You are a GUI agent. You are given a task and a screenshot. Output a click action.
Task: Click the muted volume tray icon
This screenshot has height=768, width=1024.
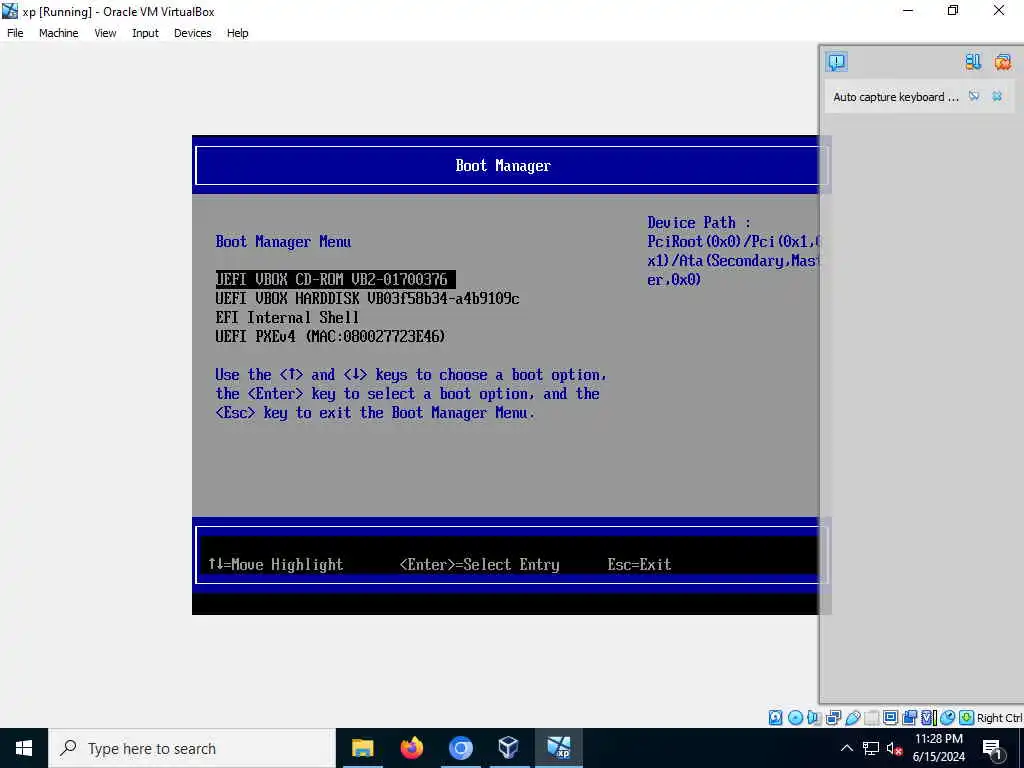coord(894,748)
